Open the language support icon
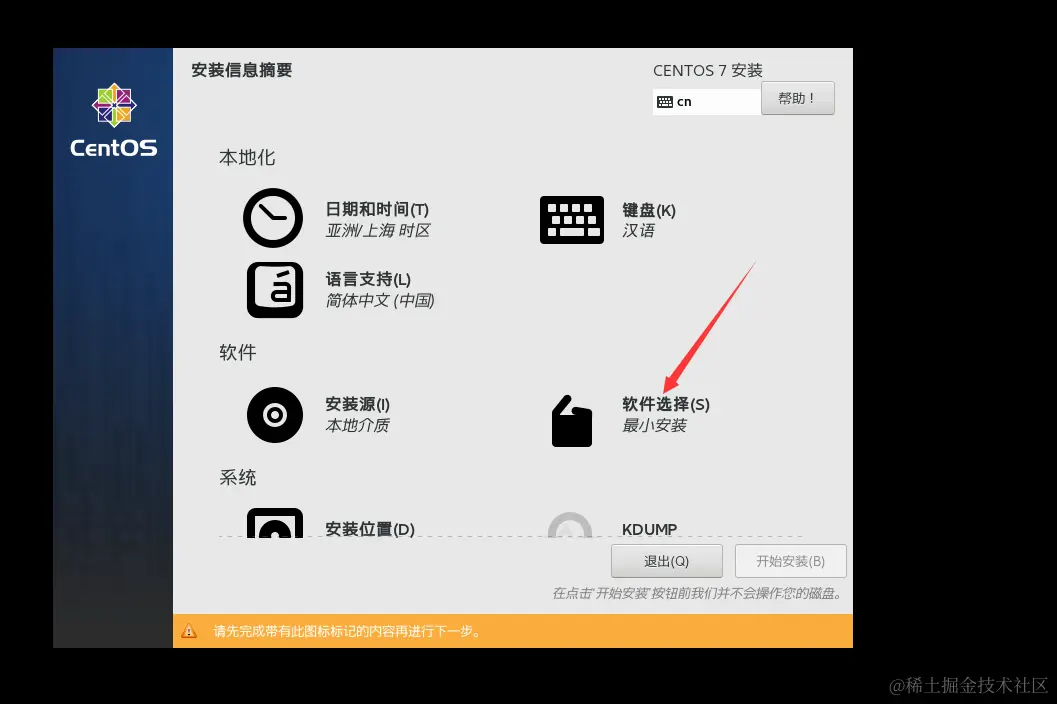Screen dimensions: 1057x704 [275, 290]
